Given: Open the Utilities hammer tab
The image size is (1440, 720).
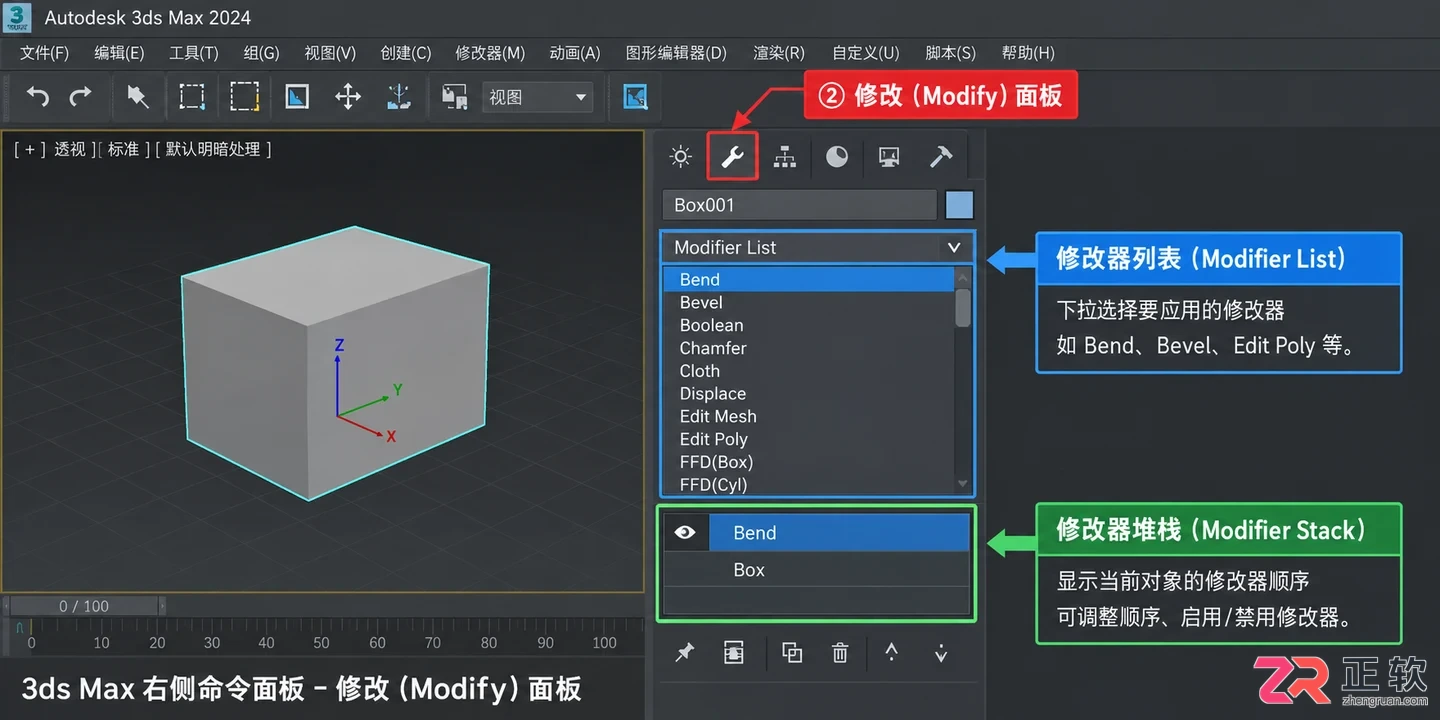Looking at the screenshot, I should point(941,156).
